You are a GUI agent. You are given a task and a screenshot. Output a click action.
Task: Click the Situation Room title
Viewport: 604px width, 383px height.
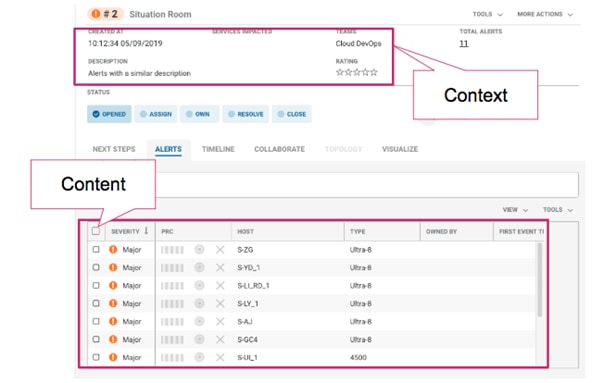click(x=160, y=14)
